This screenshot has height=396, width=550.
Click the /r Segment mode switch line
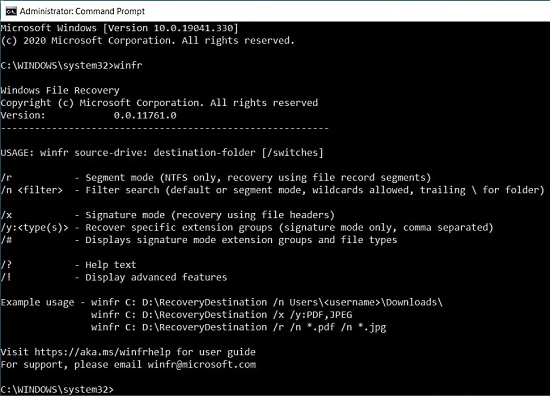coord(216,177)
